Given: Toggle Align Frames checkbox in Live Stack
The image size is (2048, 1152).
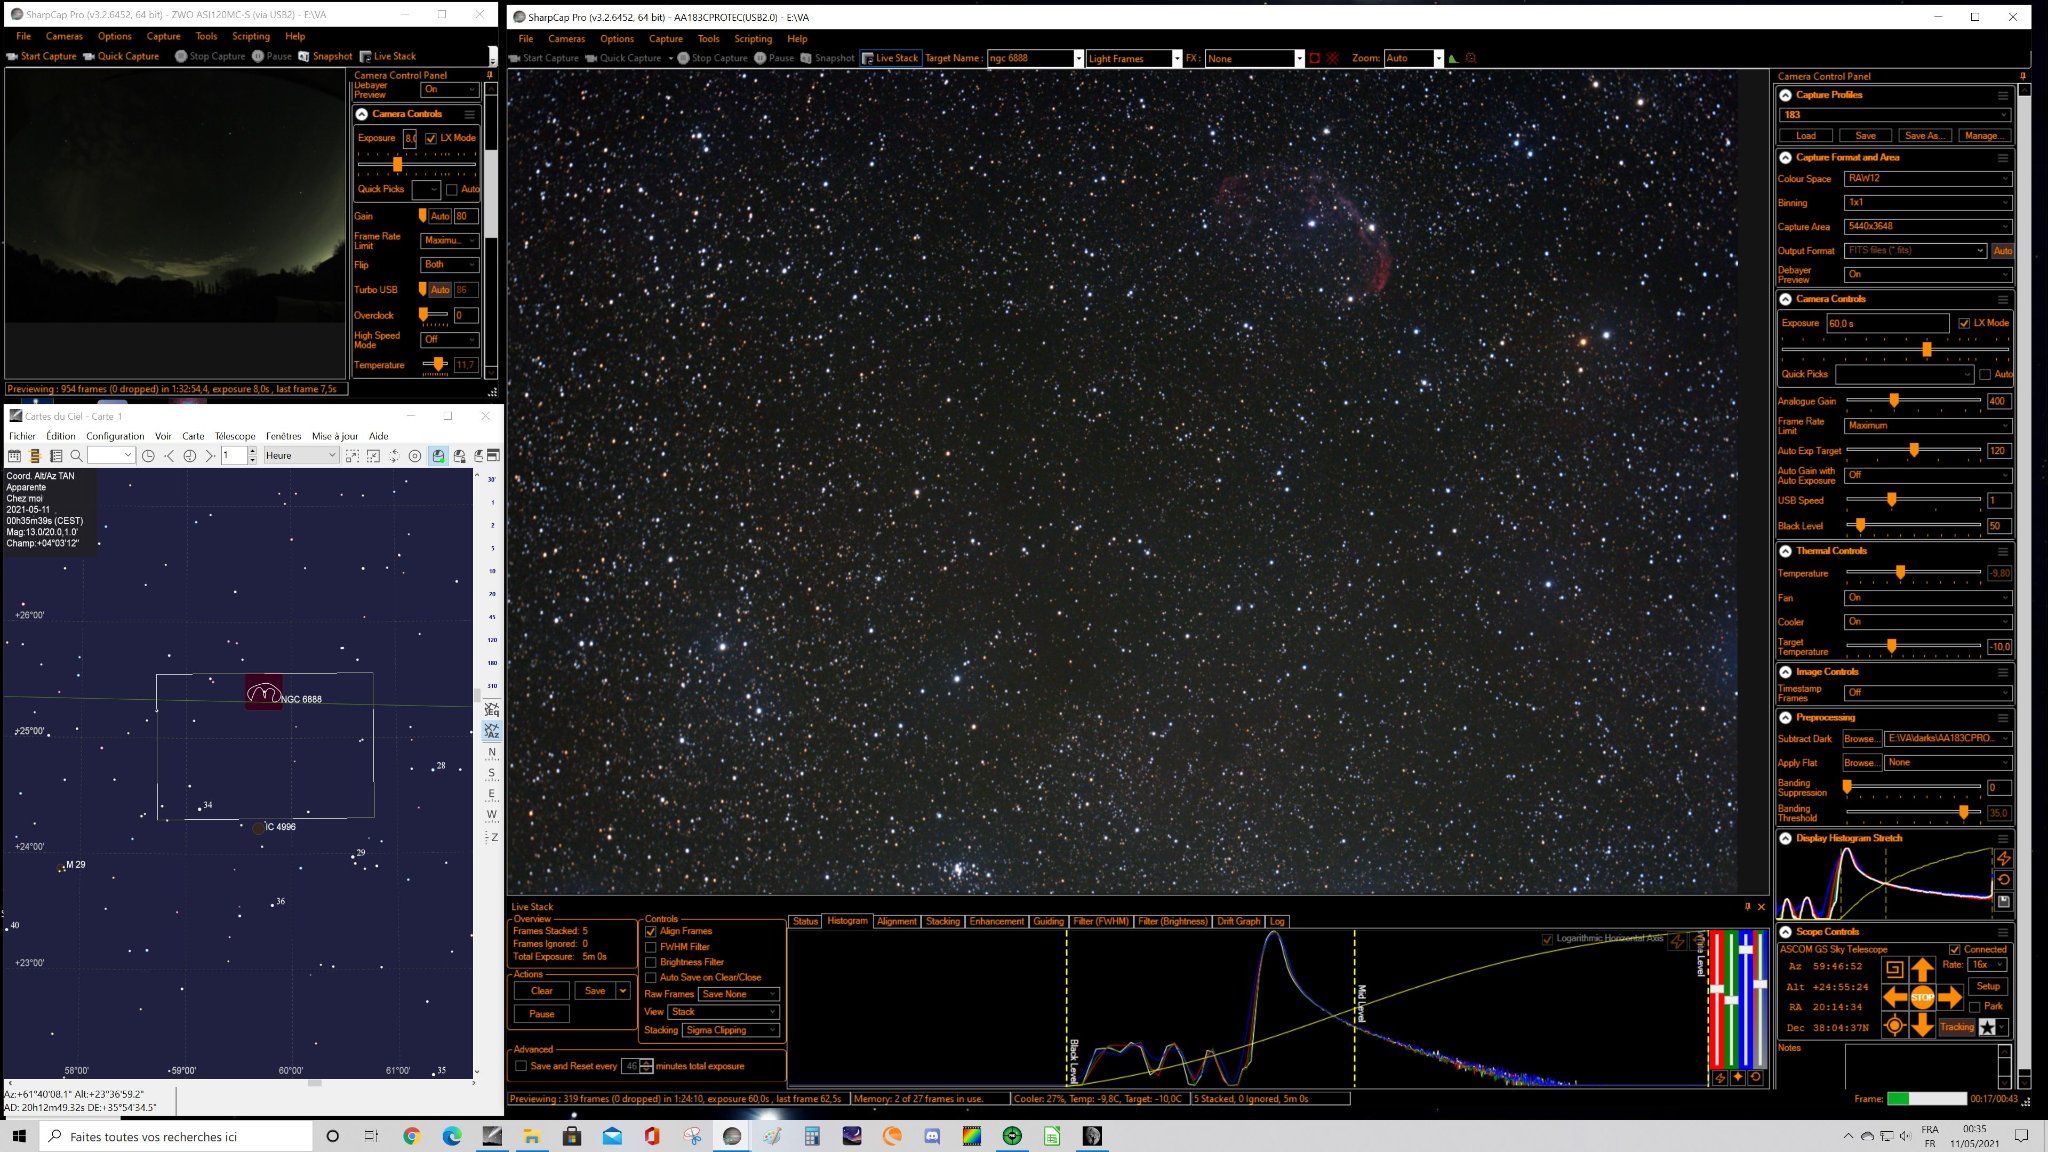Looking at the screenshot, I should (x=651, y=931).
